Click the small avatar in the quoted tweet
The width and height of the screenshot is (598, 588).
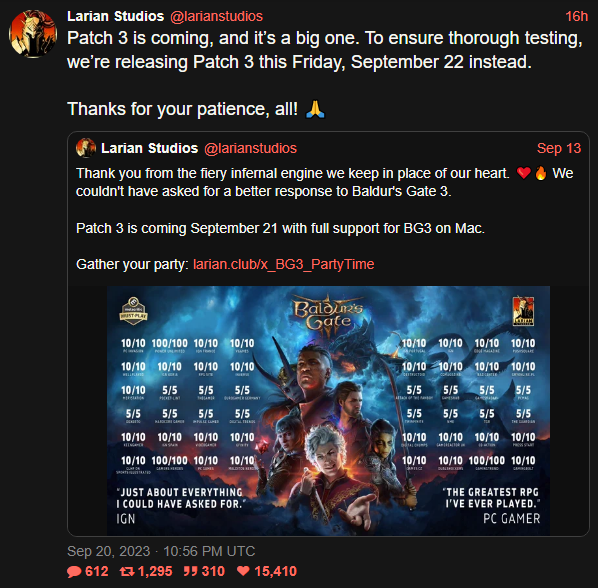click(86, 148)
